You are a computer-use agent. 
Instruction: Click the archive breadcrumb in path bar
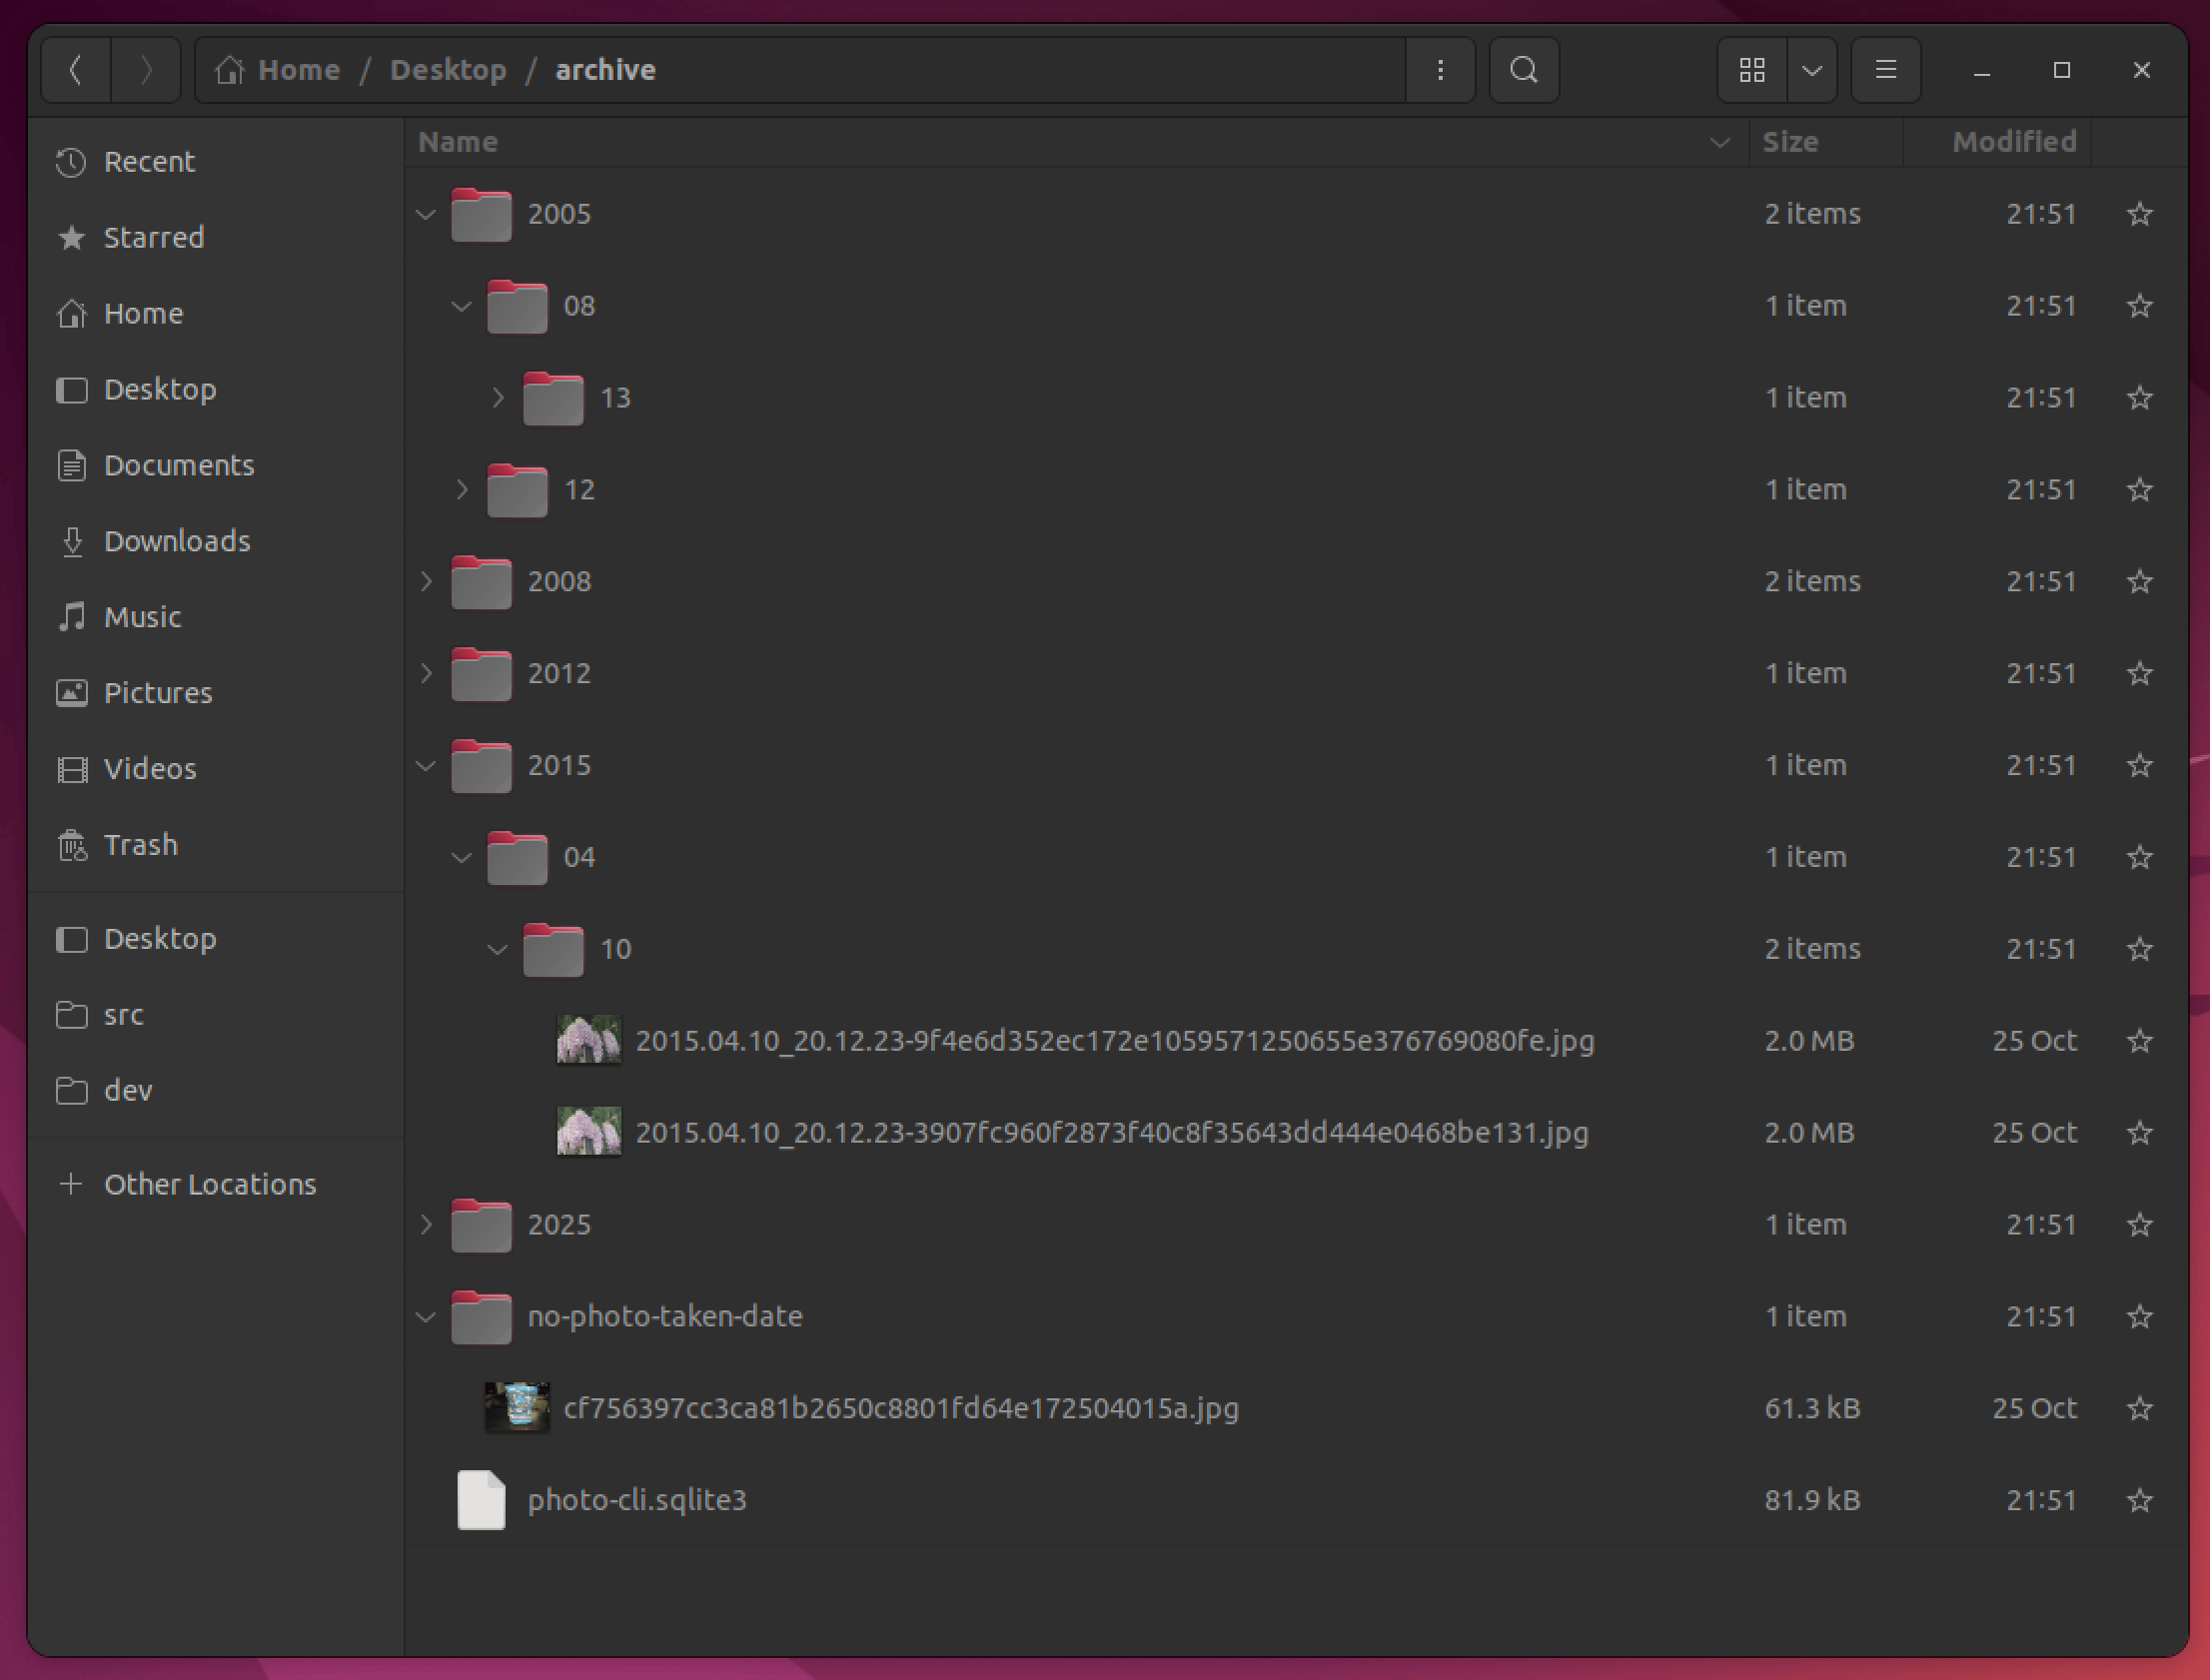[606, 70]
